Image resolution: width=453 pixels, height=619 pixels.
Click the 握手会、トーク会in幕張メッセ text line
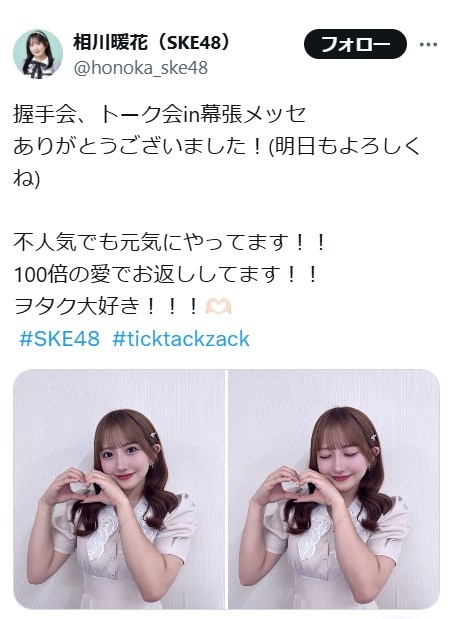pyautogui.click(x=159, y=114)
